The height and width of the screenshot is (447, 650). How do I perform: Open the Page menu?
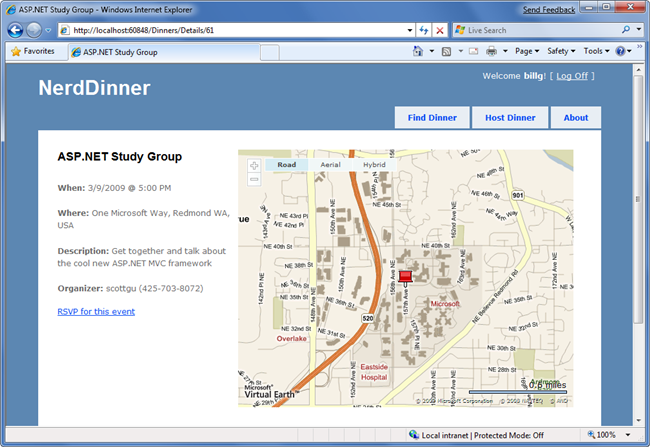tap(527, 51)
